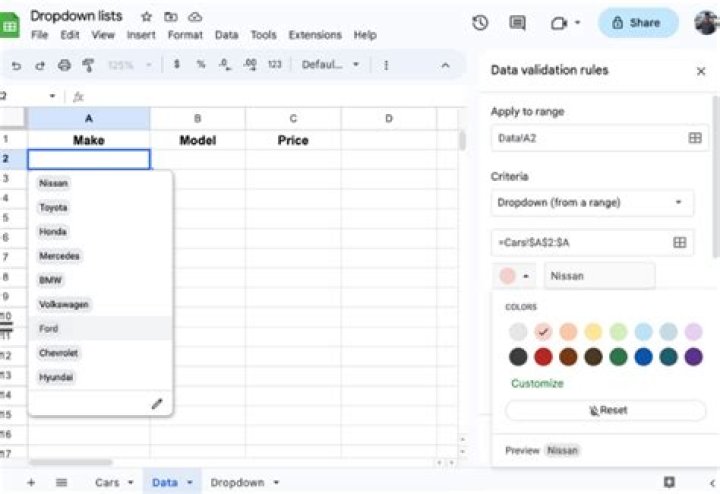Add a new sheet with plus icon
The height and width of the screenshot is (494, 720).
pos(31,483)
